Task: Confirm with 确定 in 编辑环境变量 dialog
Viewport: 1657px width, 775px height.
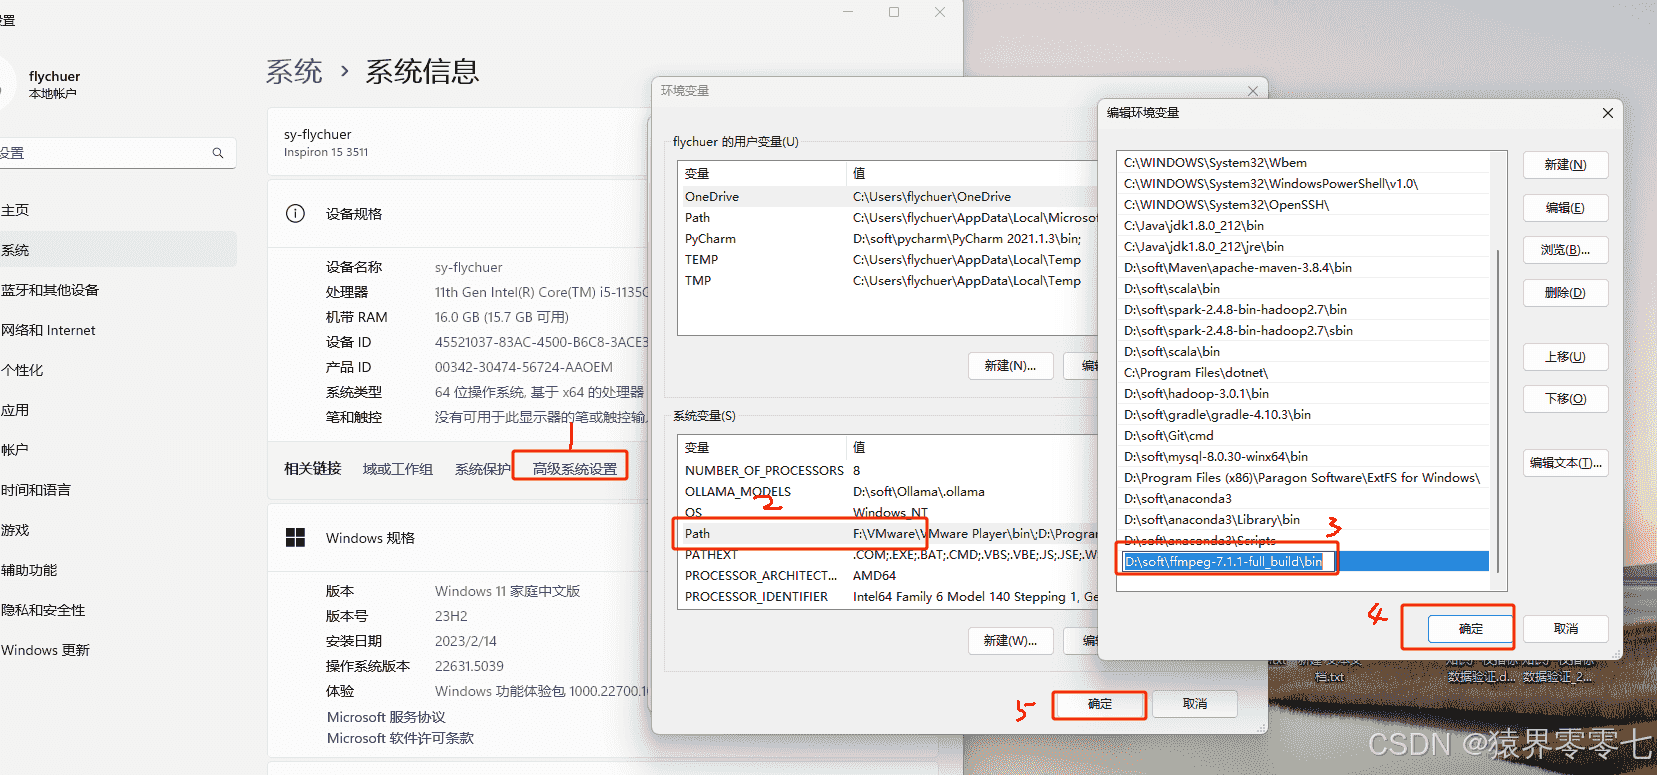Action: pyautogui.click(x=1470, y=629)
